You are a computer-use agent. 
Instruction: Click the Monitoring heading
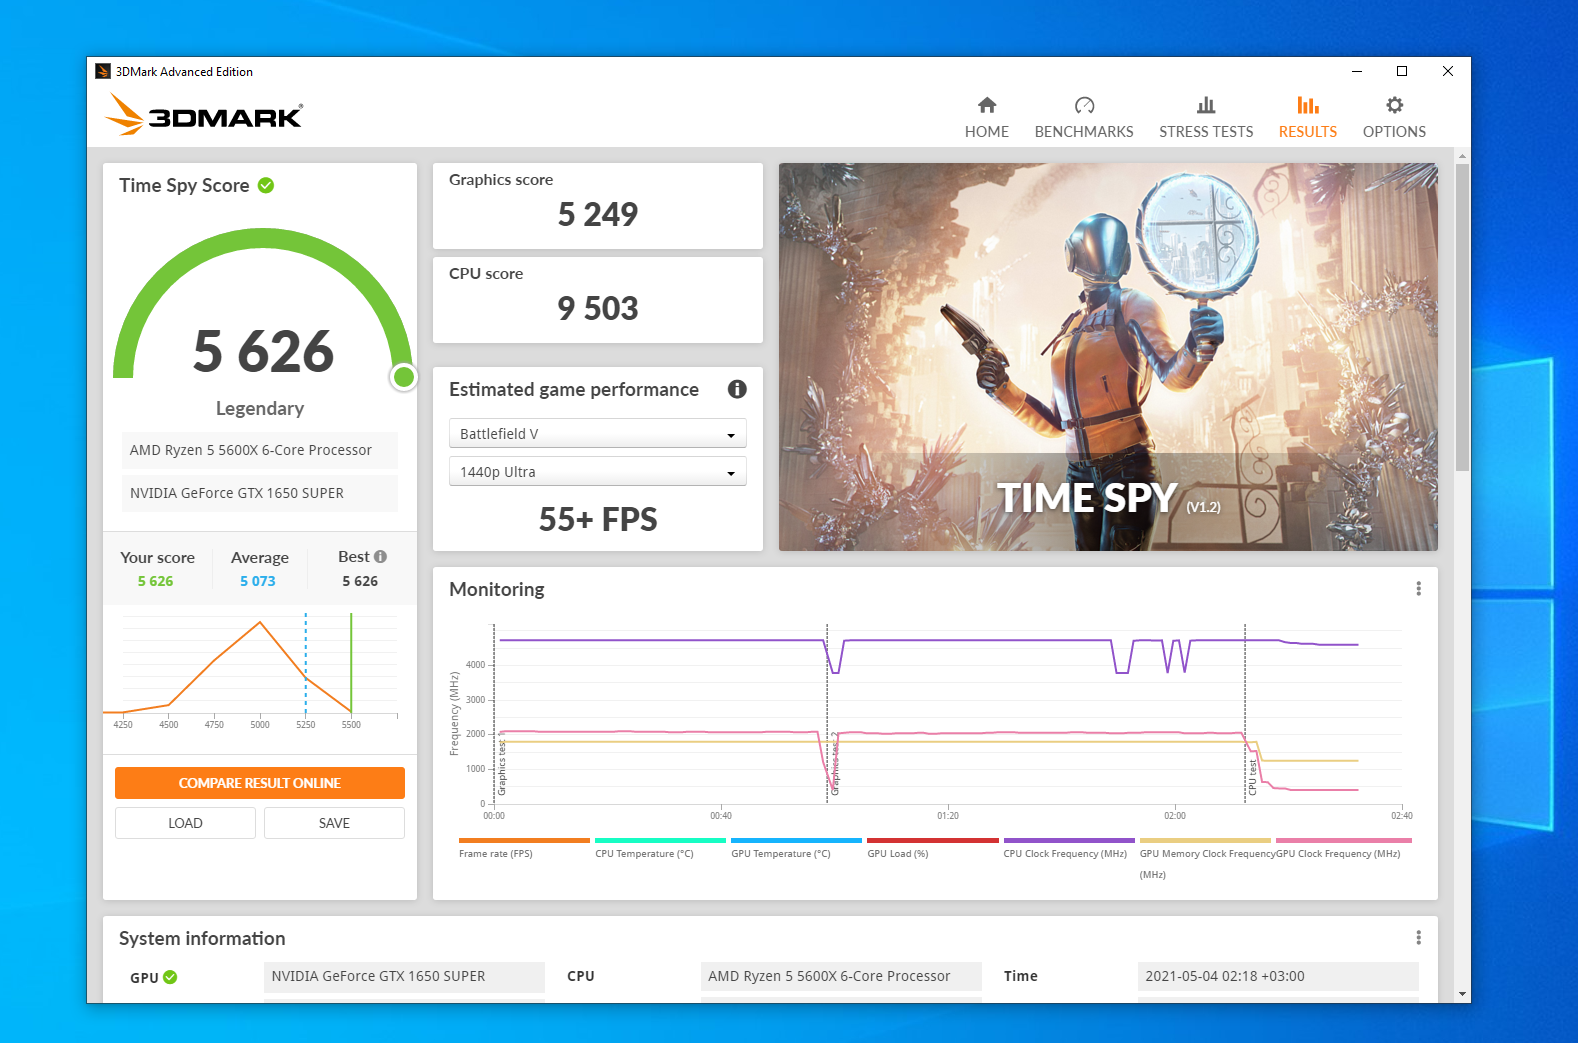click(x=497, y=589)
